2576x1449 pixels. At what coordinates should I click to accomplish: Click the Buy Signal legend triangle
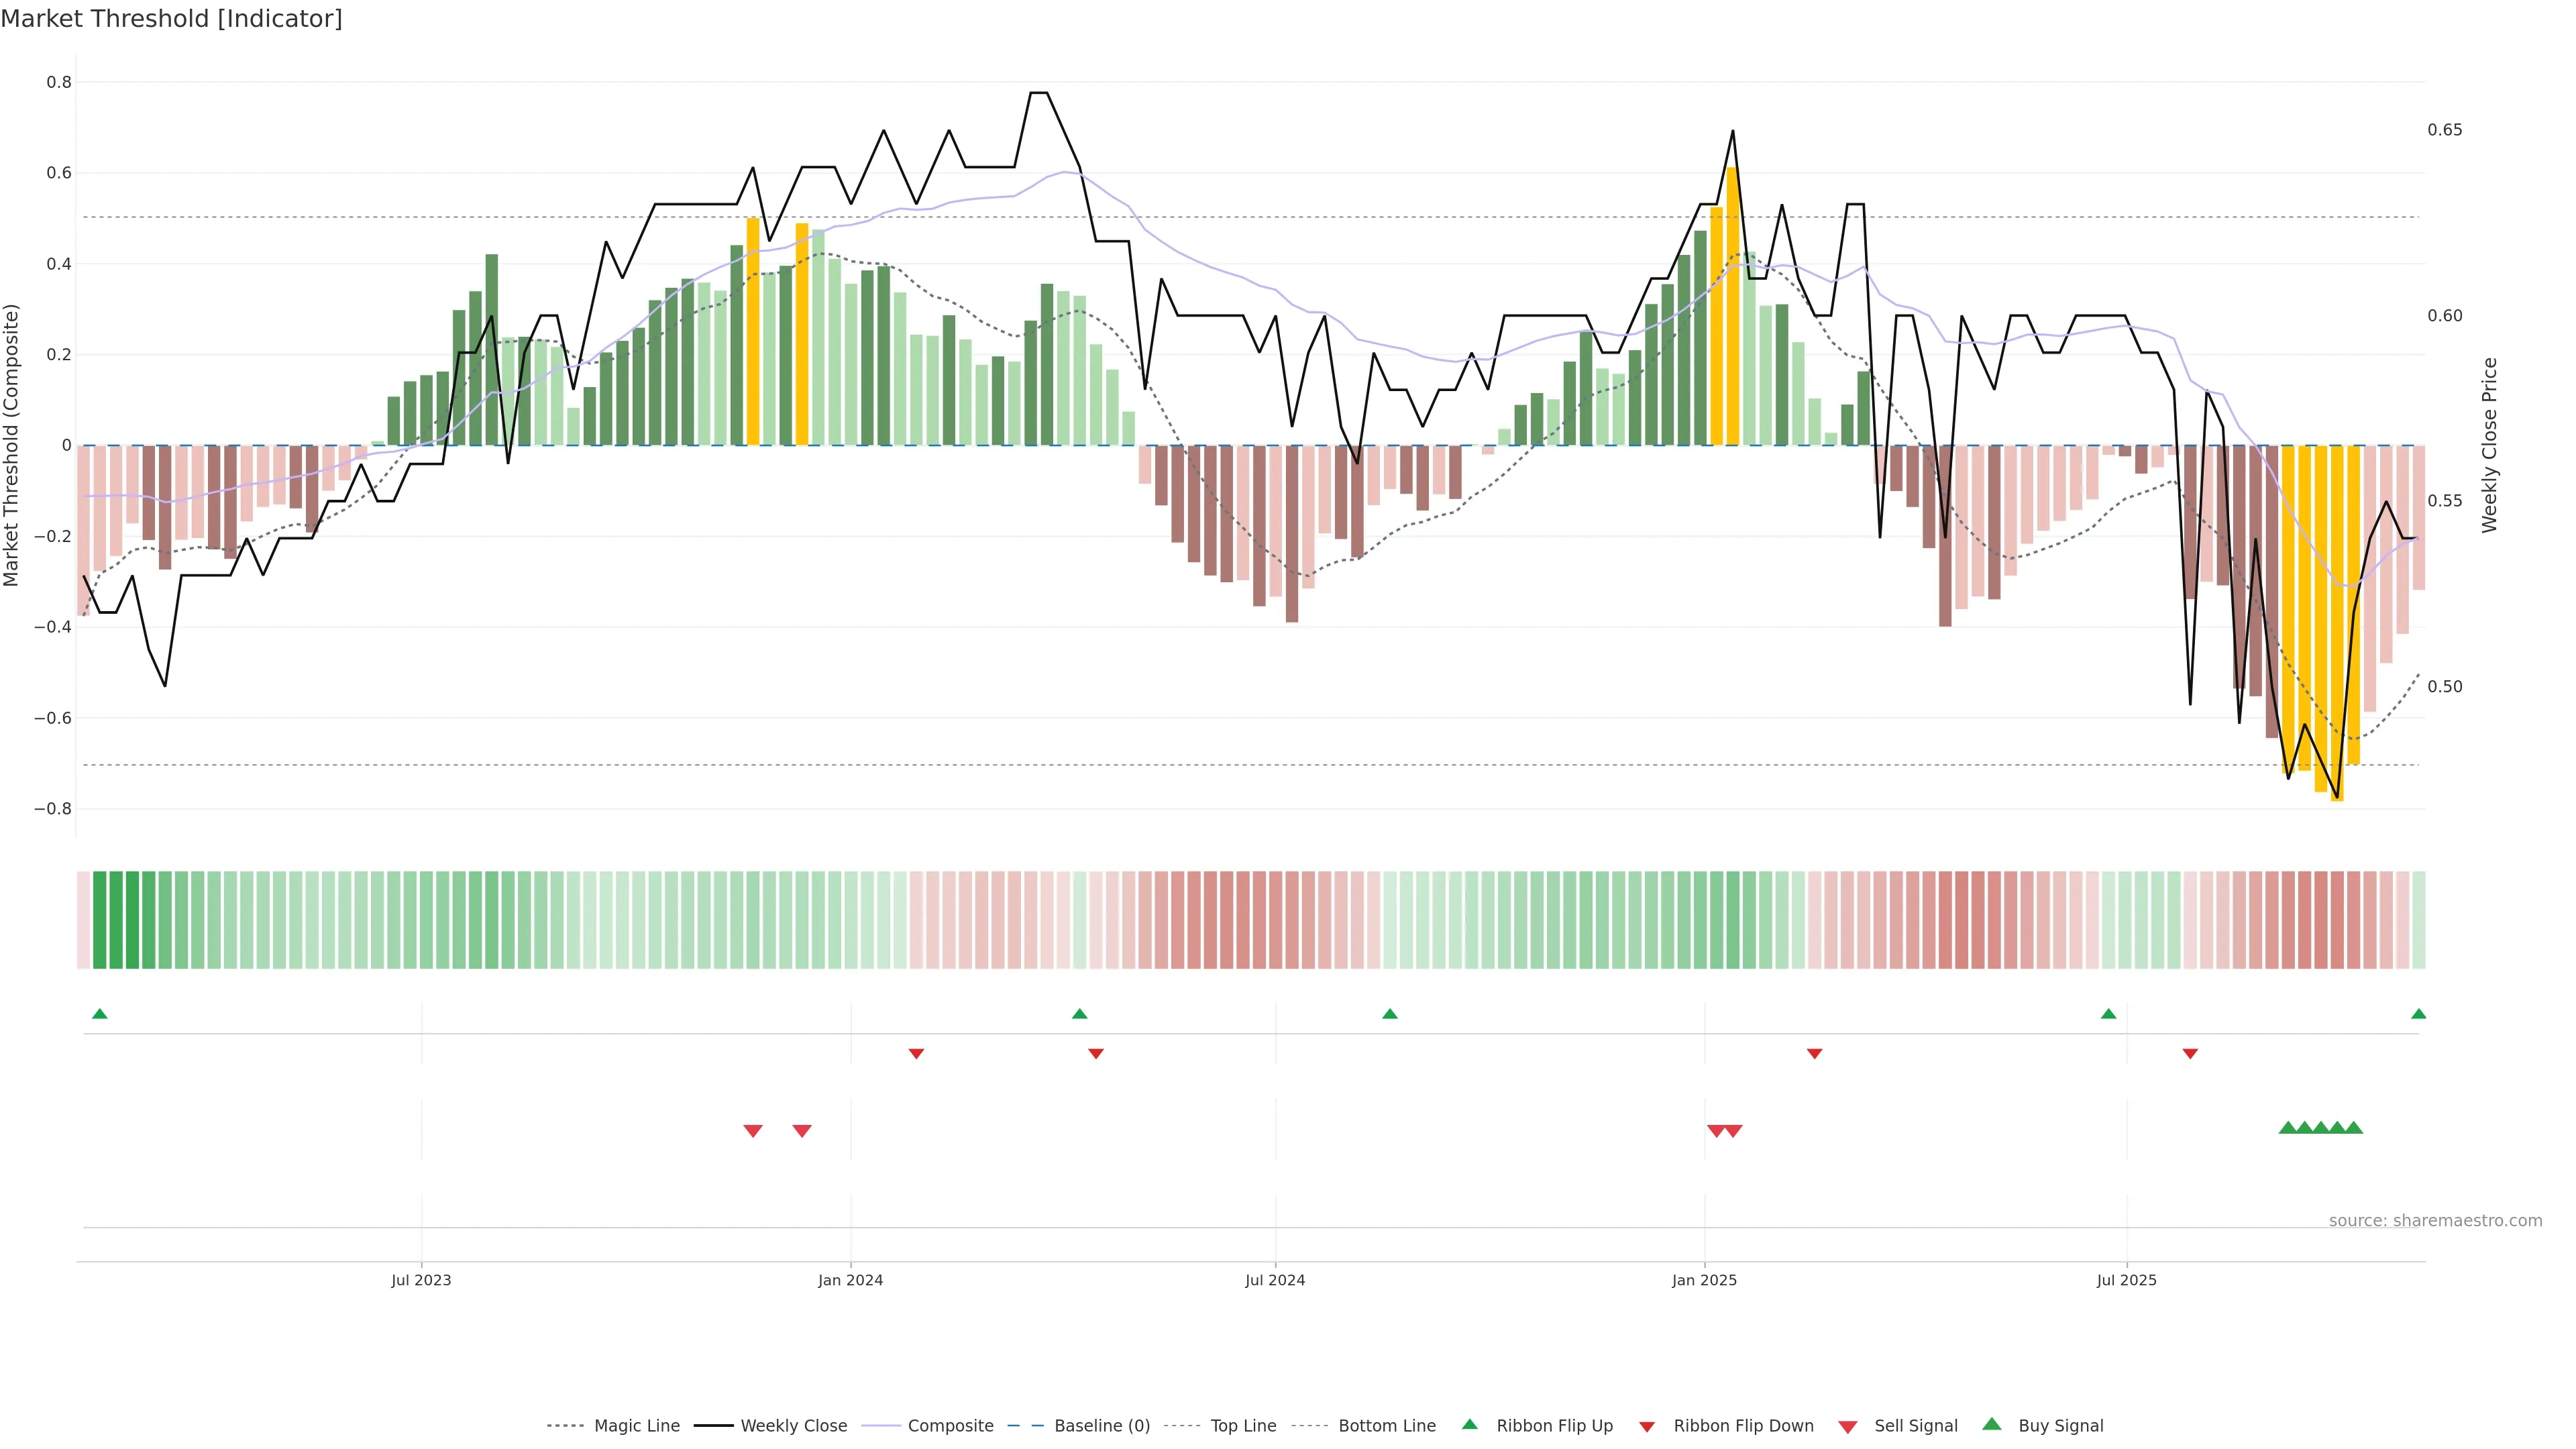point(1992,1424)
